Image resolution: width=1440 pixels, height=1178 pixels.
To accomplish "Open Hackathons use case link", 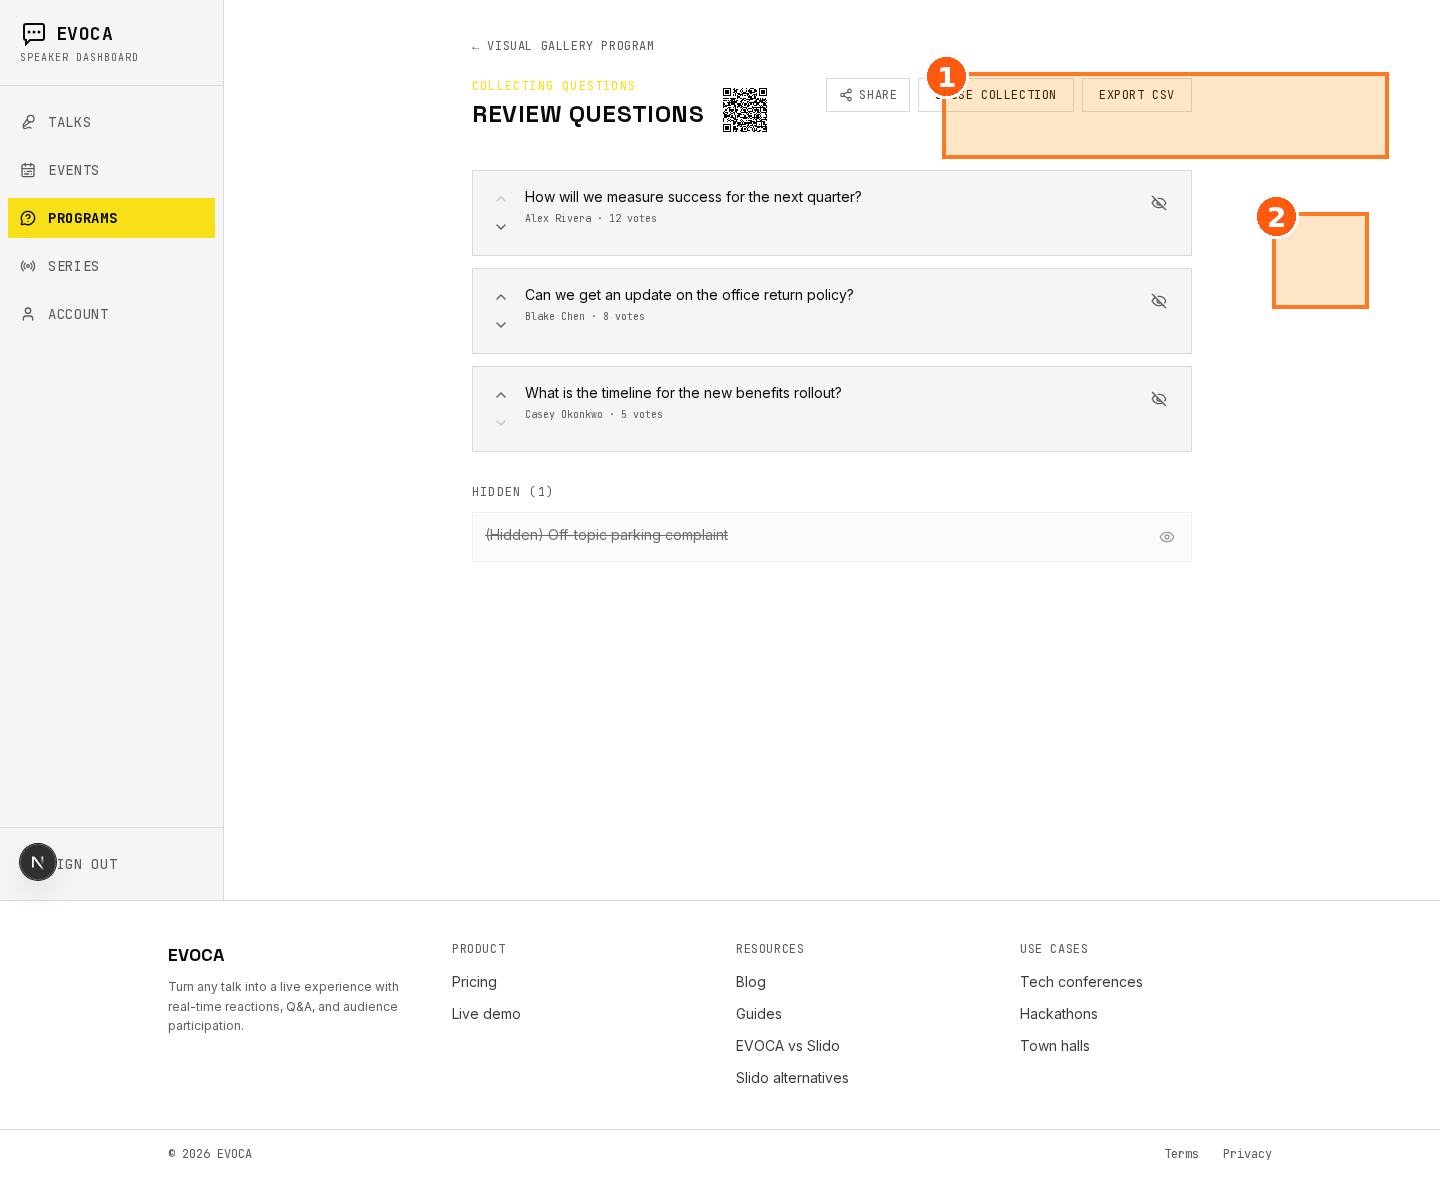I will (x=1059, y=1014).
